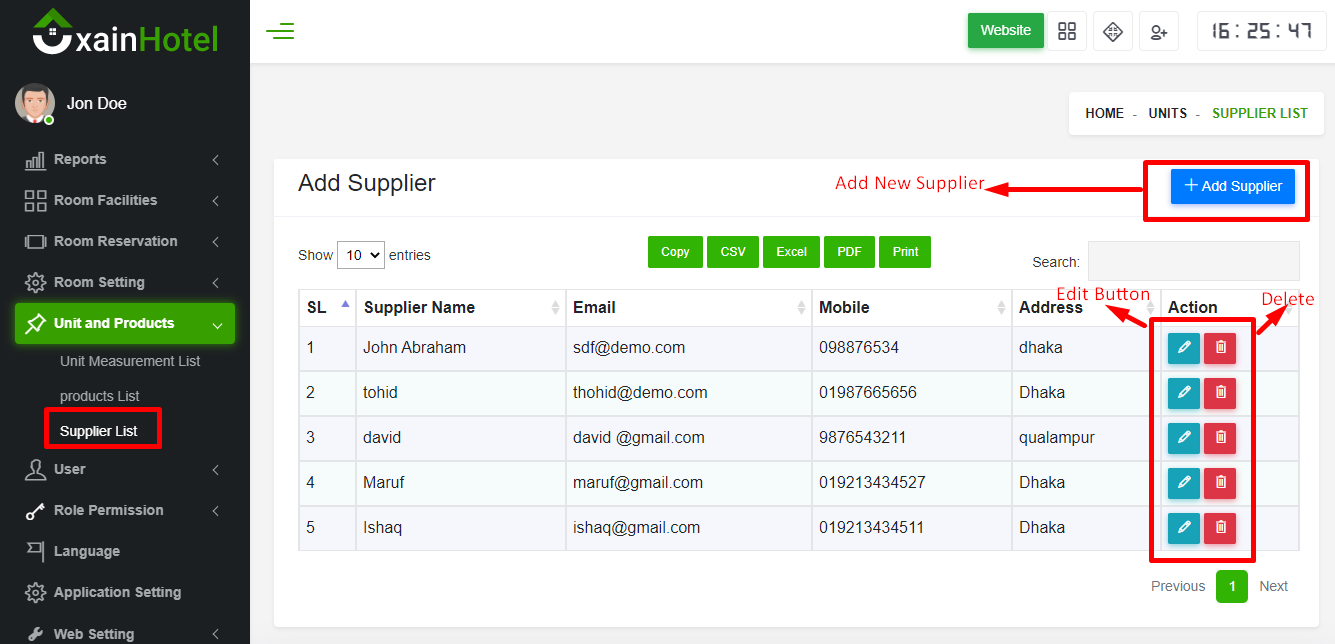The width and height of the screenshot is (1335, 644).
Task: Delete supplier tohid using trash icon
Action: click(1220, 393)
